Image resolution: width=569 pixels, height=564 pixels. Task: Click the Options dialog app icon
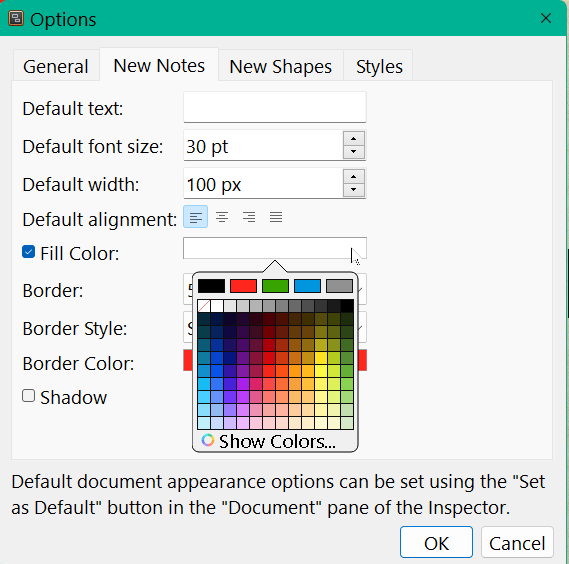click(x=16, y=18)
